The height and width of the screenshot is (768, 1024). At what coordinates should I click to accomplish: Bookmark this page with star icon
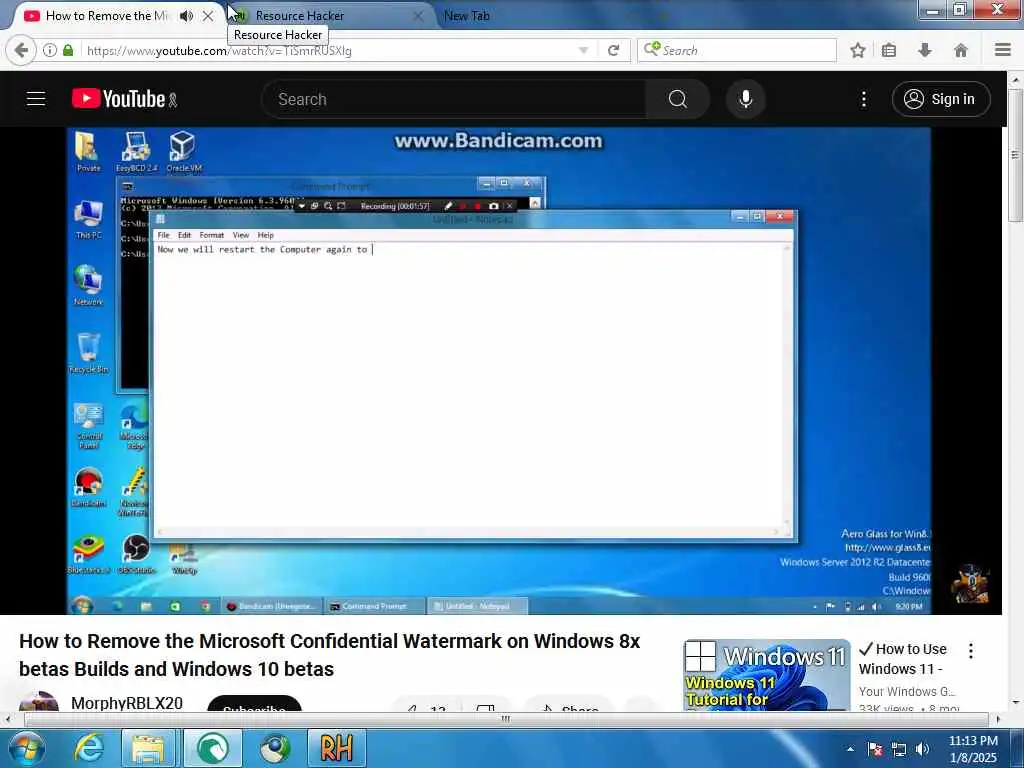coord(857,50)
